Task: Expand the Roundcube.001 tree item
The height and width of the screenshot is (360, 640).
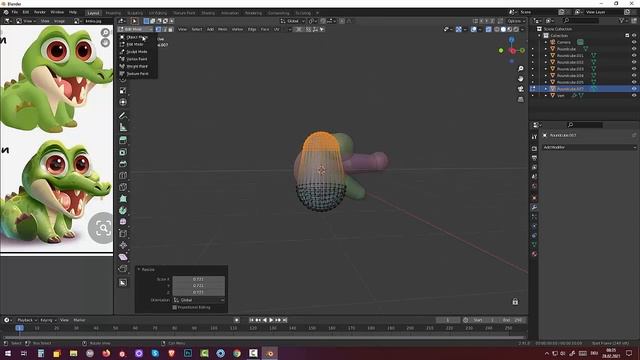Action: pyautogui.click(x=546, y=56)
